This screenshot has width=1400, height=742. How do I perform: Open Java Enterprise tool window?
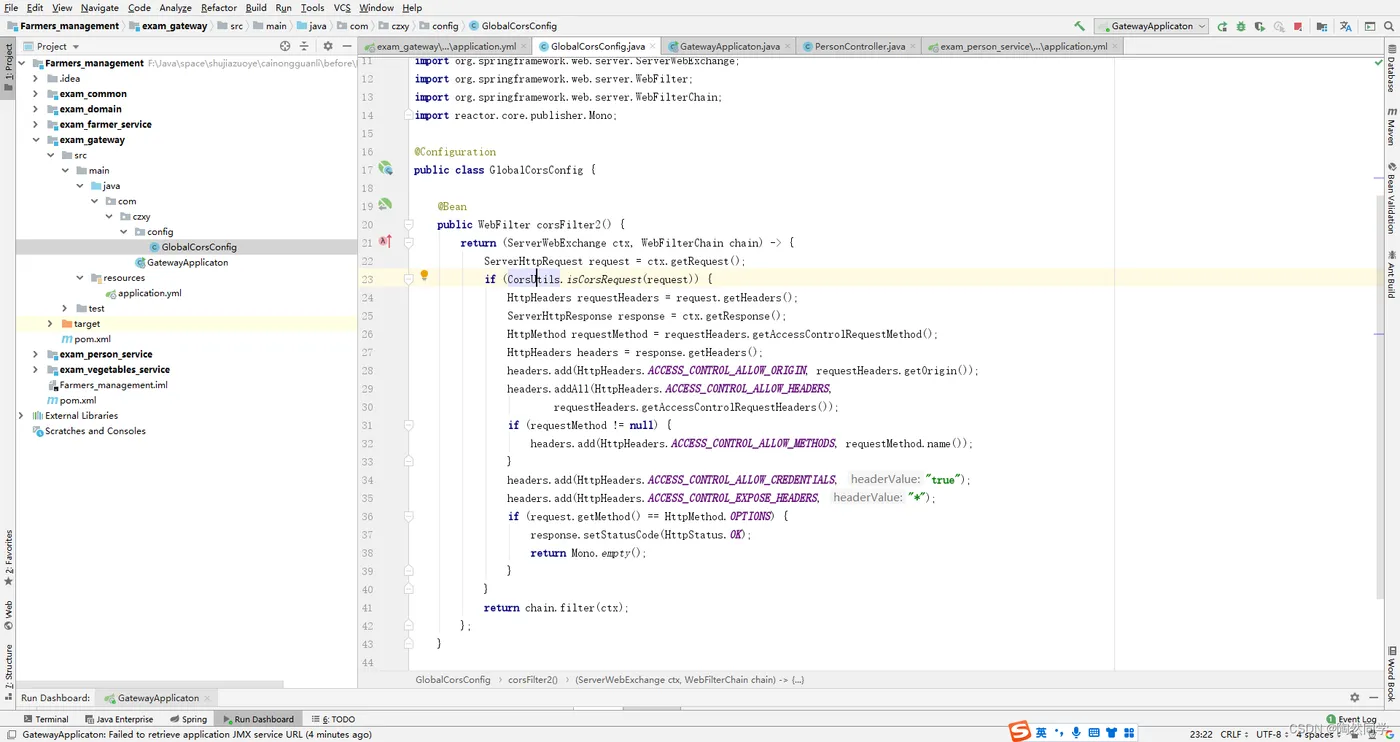pyautogui.click(x=119, y=719)
